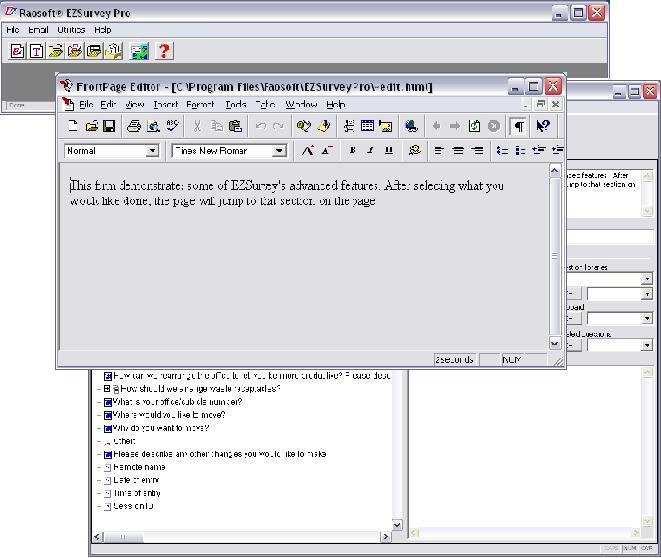Click red question mark help icon in EZSurvey
This screenshot has width=661, height=558.
pyautogui.click(x=164, y=51)
